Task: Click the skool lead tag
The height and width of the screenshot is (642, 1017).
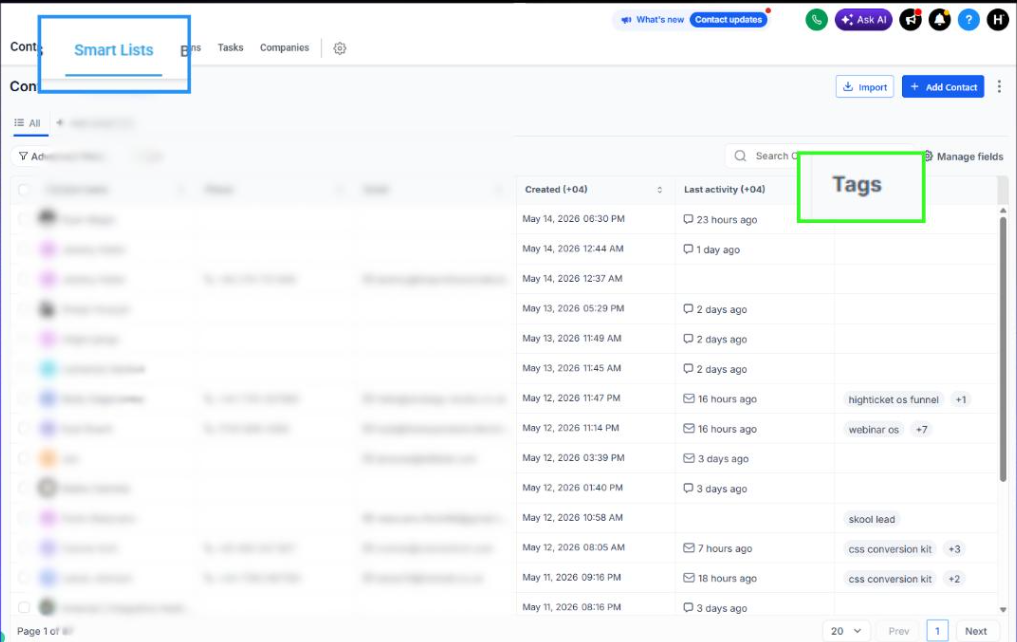Action: pyautogui.click(x=872, y=519)
